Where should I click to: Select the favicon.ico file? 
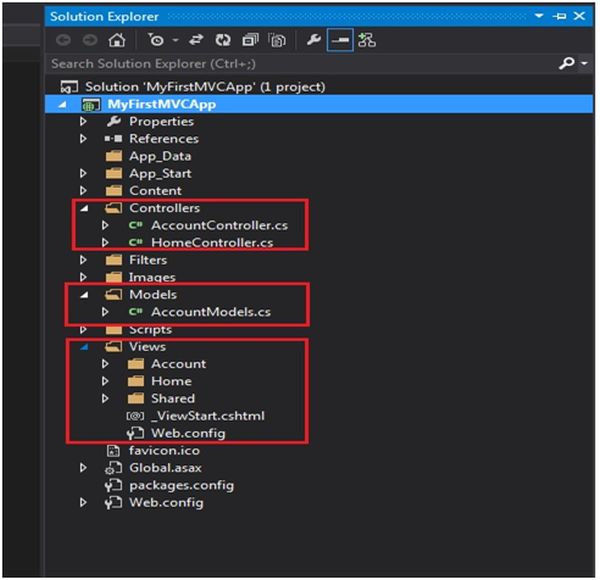point(164,451)
